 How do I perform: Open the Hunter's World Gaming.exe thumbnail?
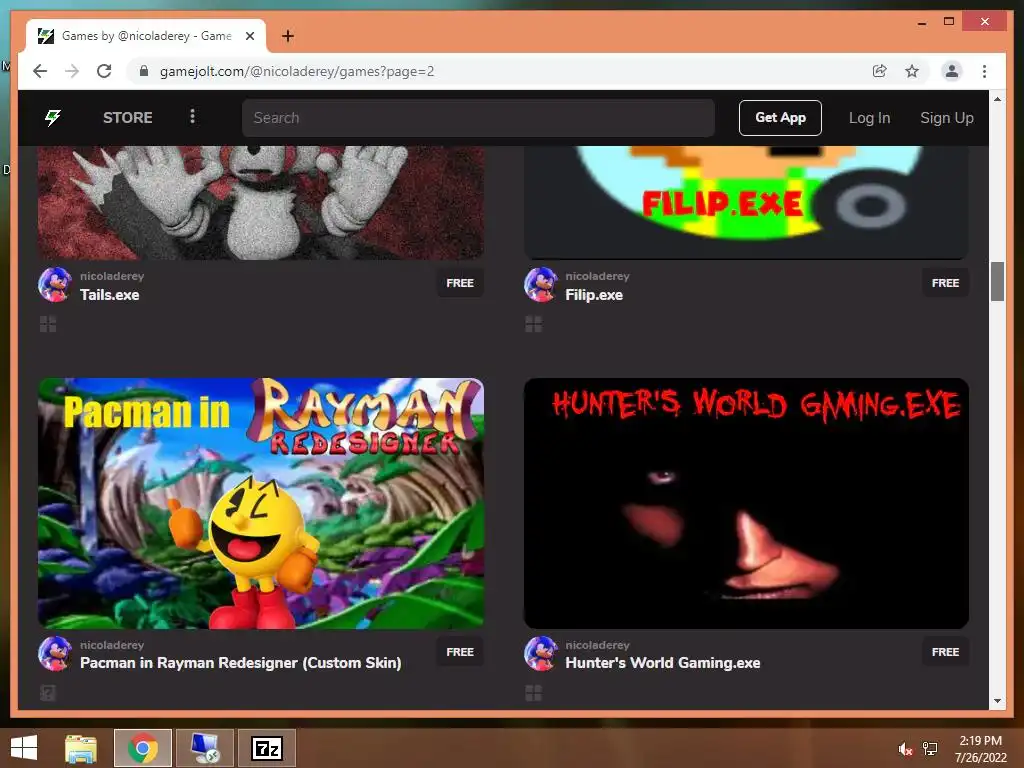coord(746,504)
